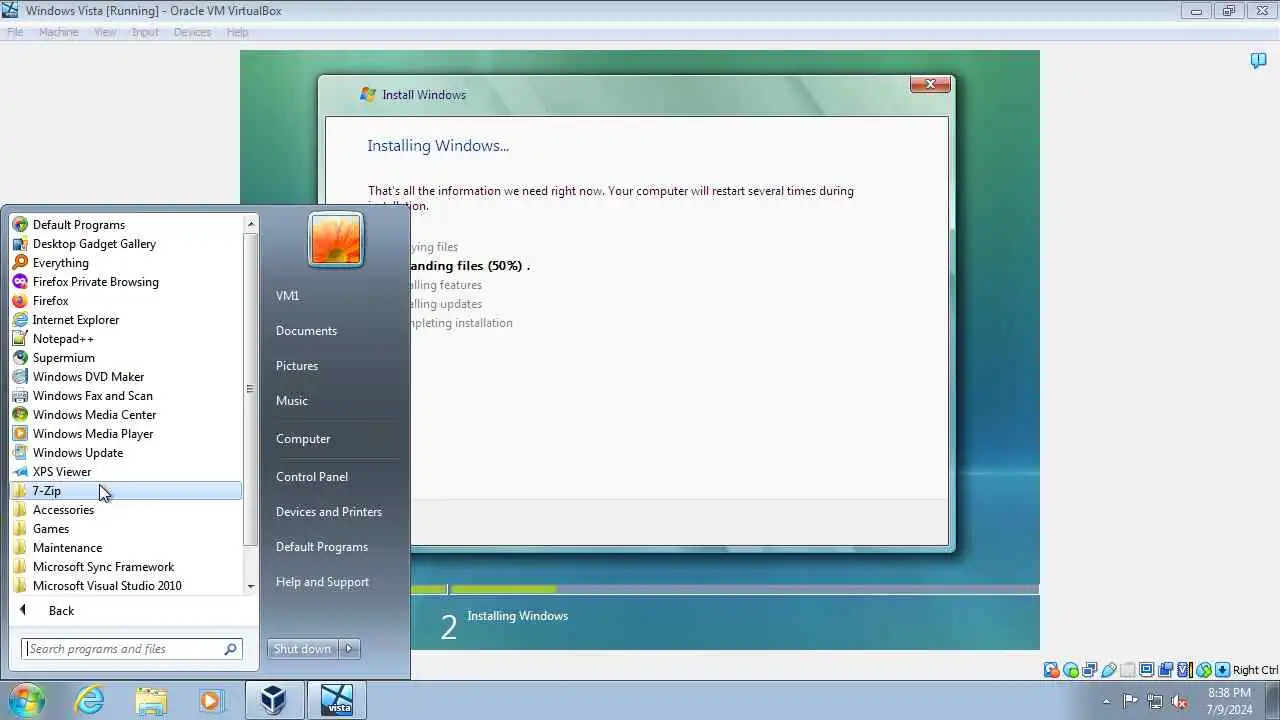
Task: Open the Documents library link
Action: pyautogui.click(x=306, y=330)
